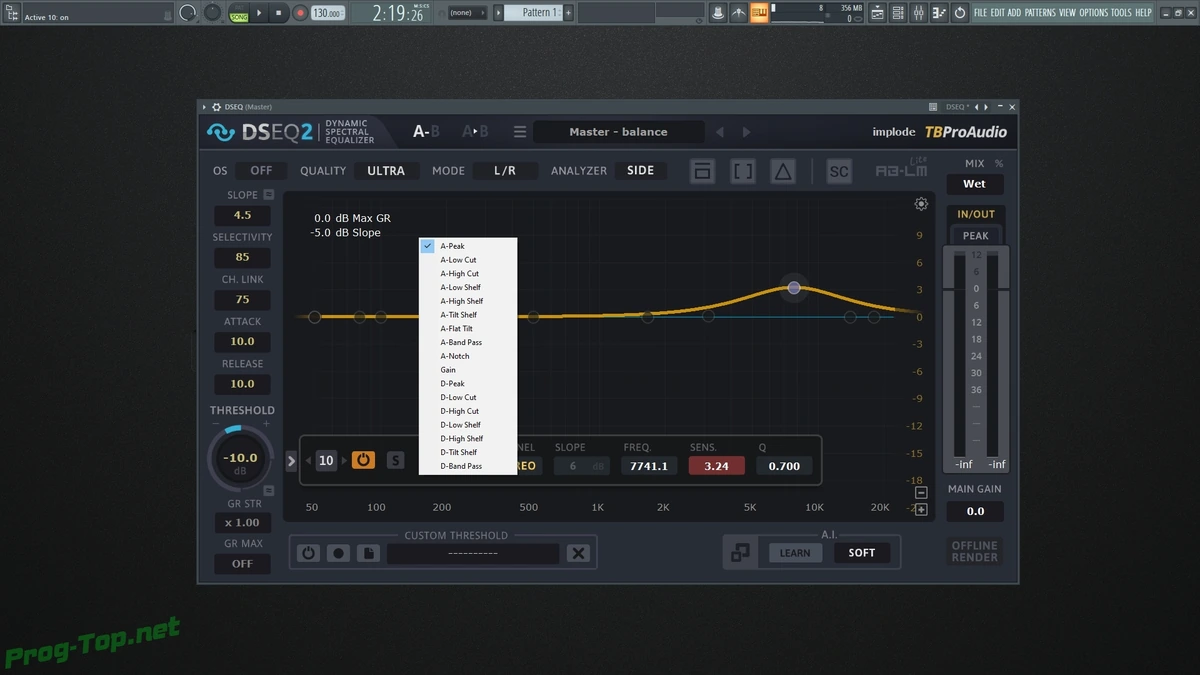Viewport: 1200px width, 675px height.
Task: Clear custom threshold with X icon
Action: (x=578, y=553)
